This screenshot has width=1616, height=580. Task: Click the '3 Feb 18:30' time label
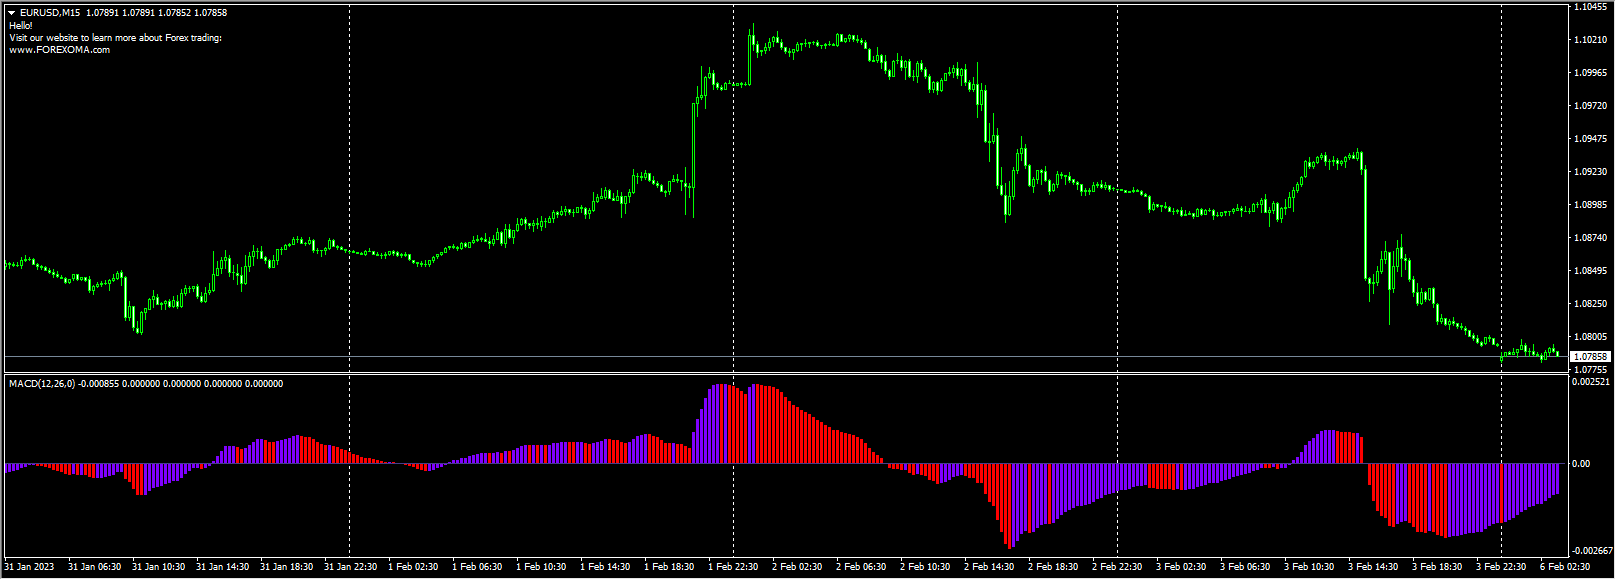pos(1437,567)
